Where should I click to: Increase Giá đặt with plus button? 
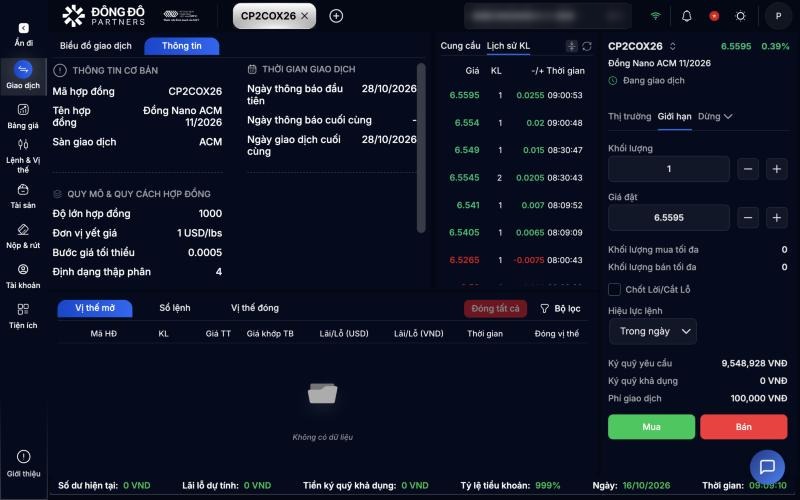tap(777, 218)
